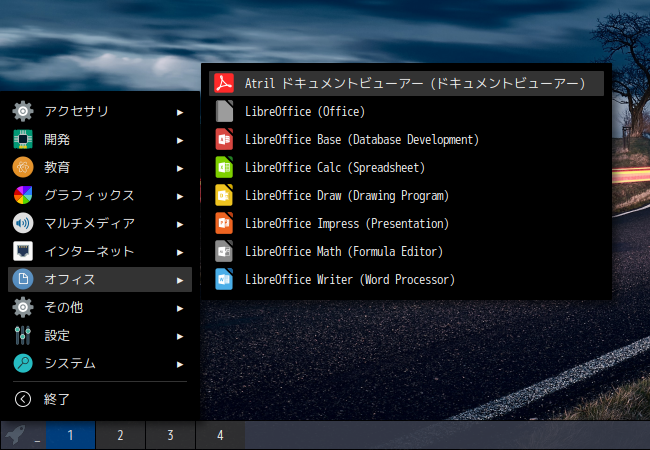Click the magnifier icon beside システム

point(23,363)
